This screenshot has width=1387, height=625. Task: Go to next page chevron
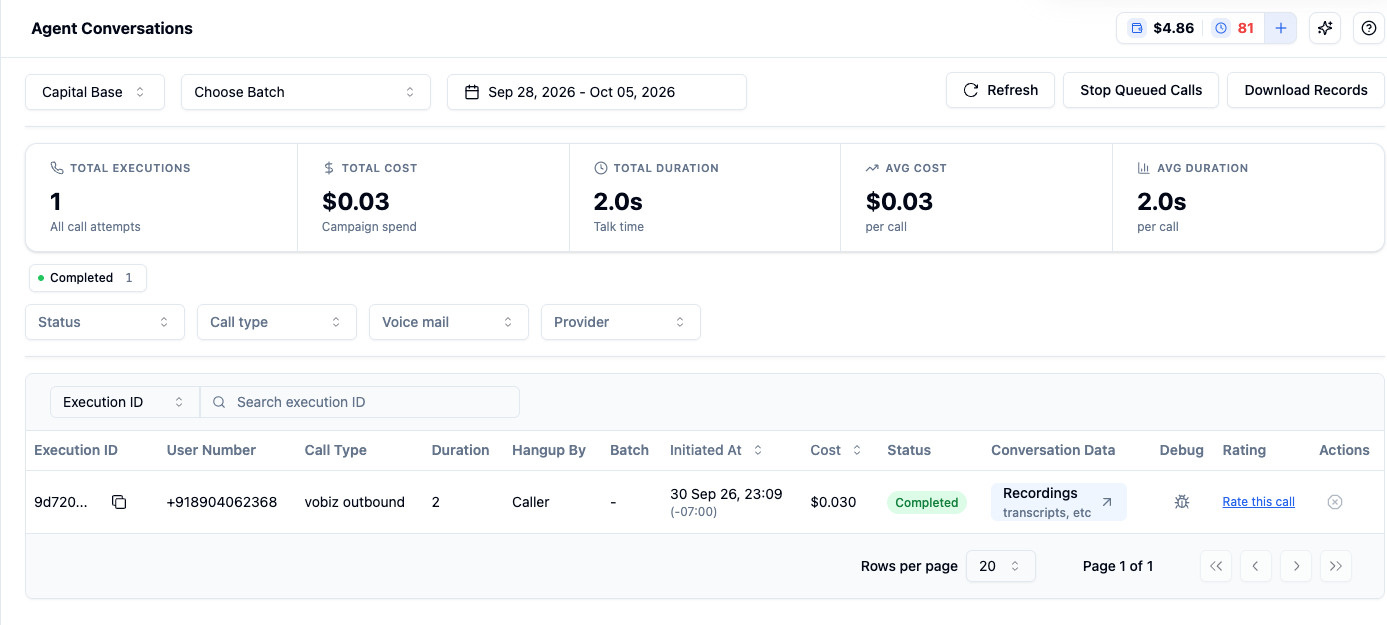[1296, 566]
